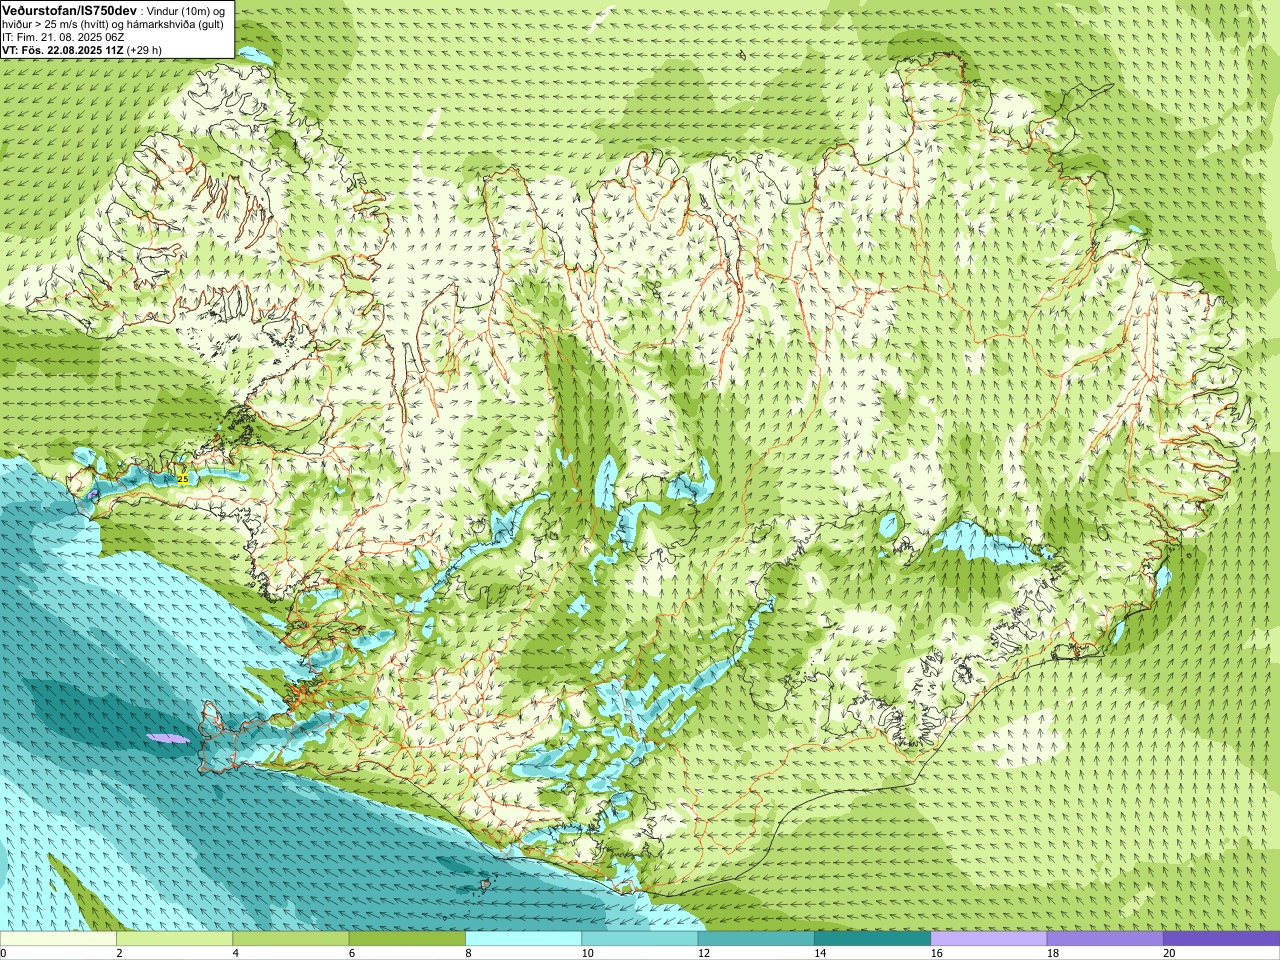Click the "VT: Fös. 22.08.2025 11Z" text
The height and width of the screenshot is (960, 1280).
coord(63,50)
